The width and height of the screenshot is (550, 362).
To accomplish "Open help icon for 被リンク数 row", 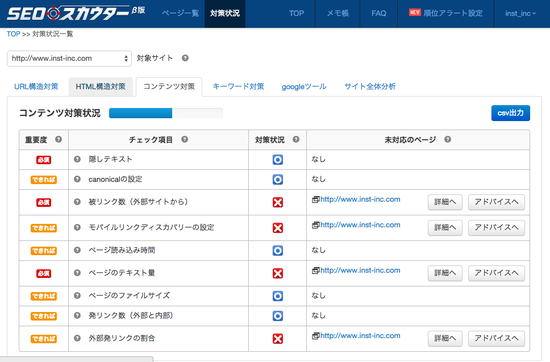I will coord(77,202).
